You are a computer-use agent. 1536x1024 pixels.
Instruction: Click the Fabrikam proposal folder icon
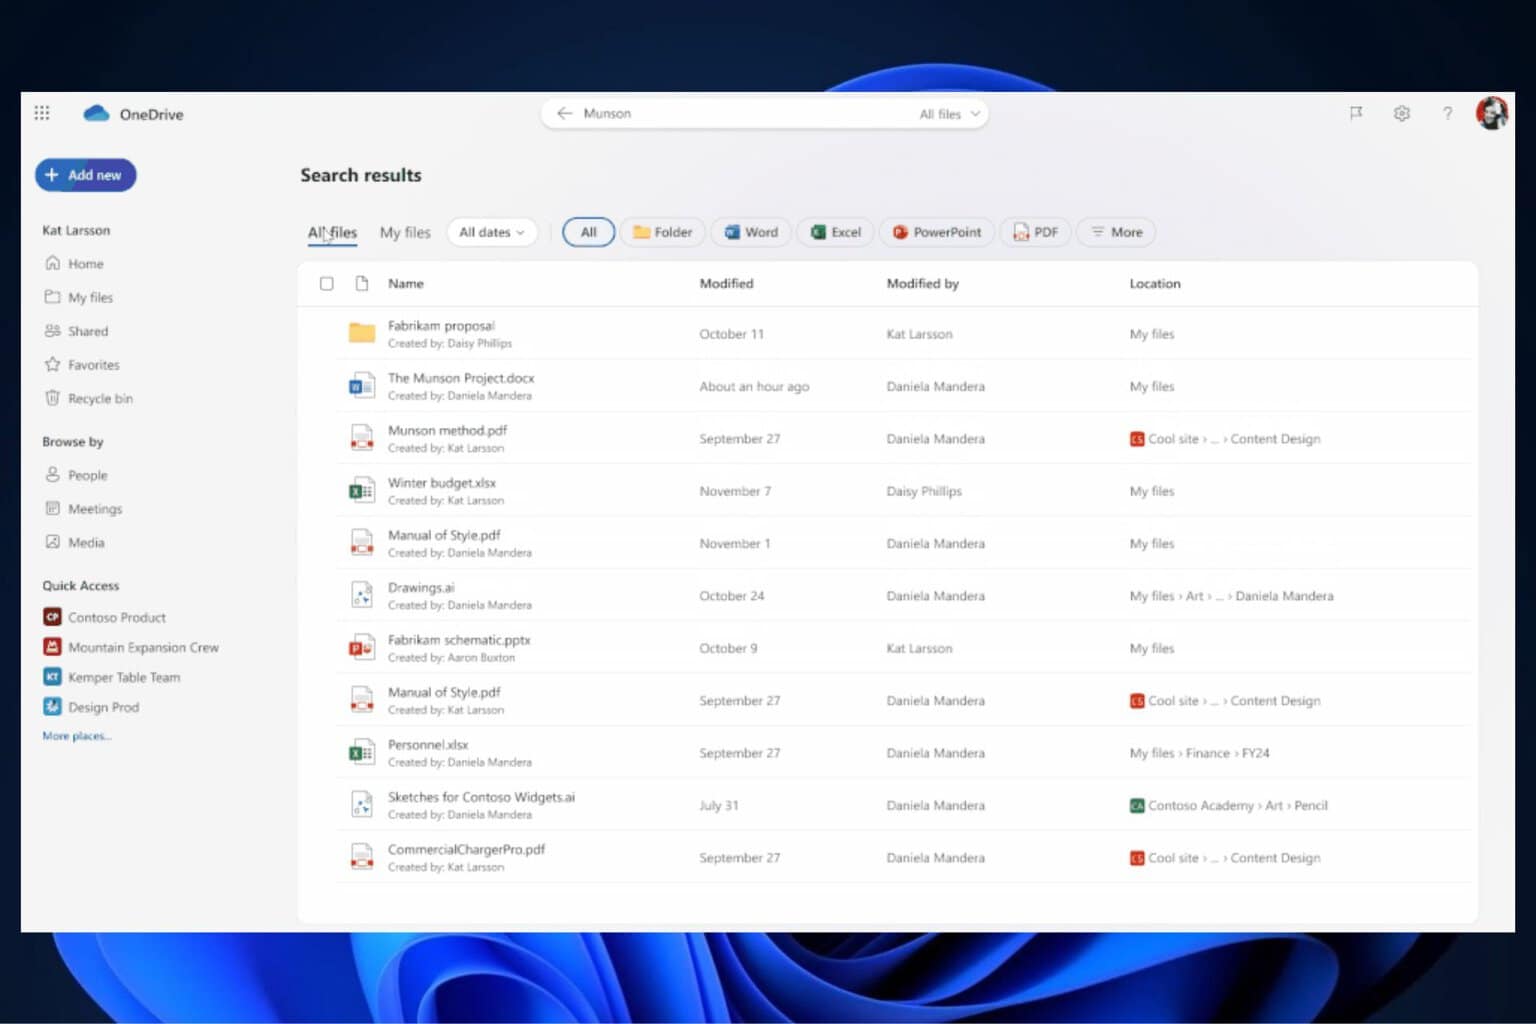361,333
